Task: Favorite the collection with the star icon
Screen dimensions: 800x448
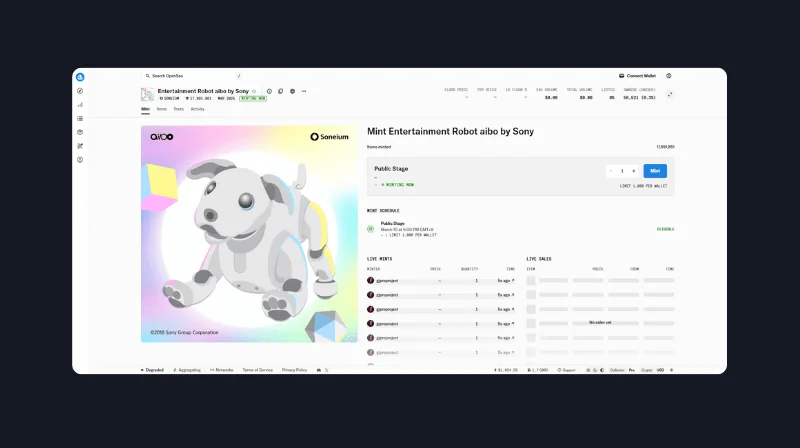Action: click(x=254, y=91)
